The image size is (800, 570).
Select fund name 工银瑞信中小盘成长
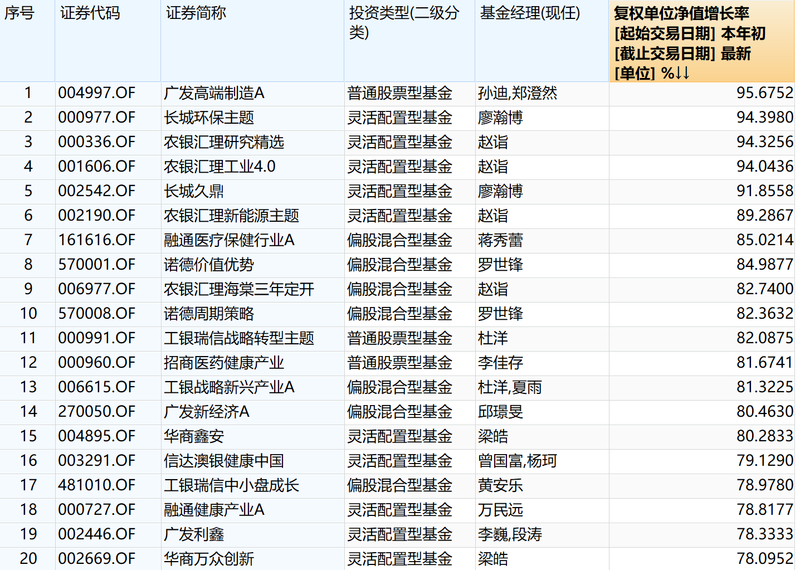coord(231,485)
